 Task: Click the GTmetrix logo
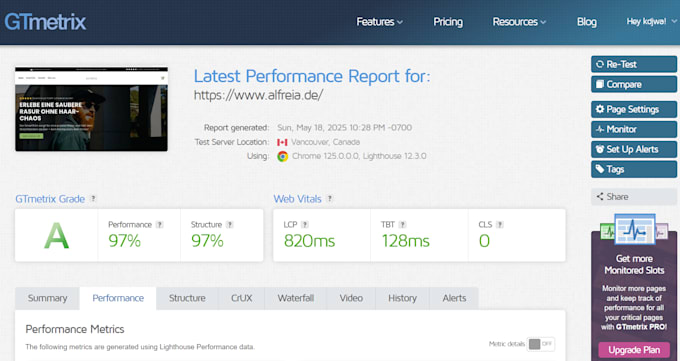click(45, 22)
